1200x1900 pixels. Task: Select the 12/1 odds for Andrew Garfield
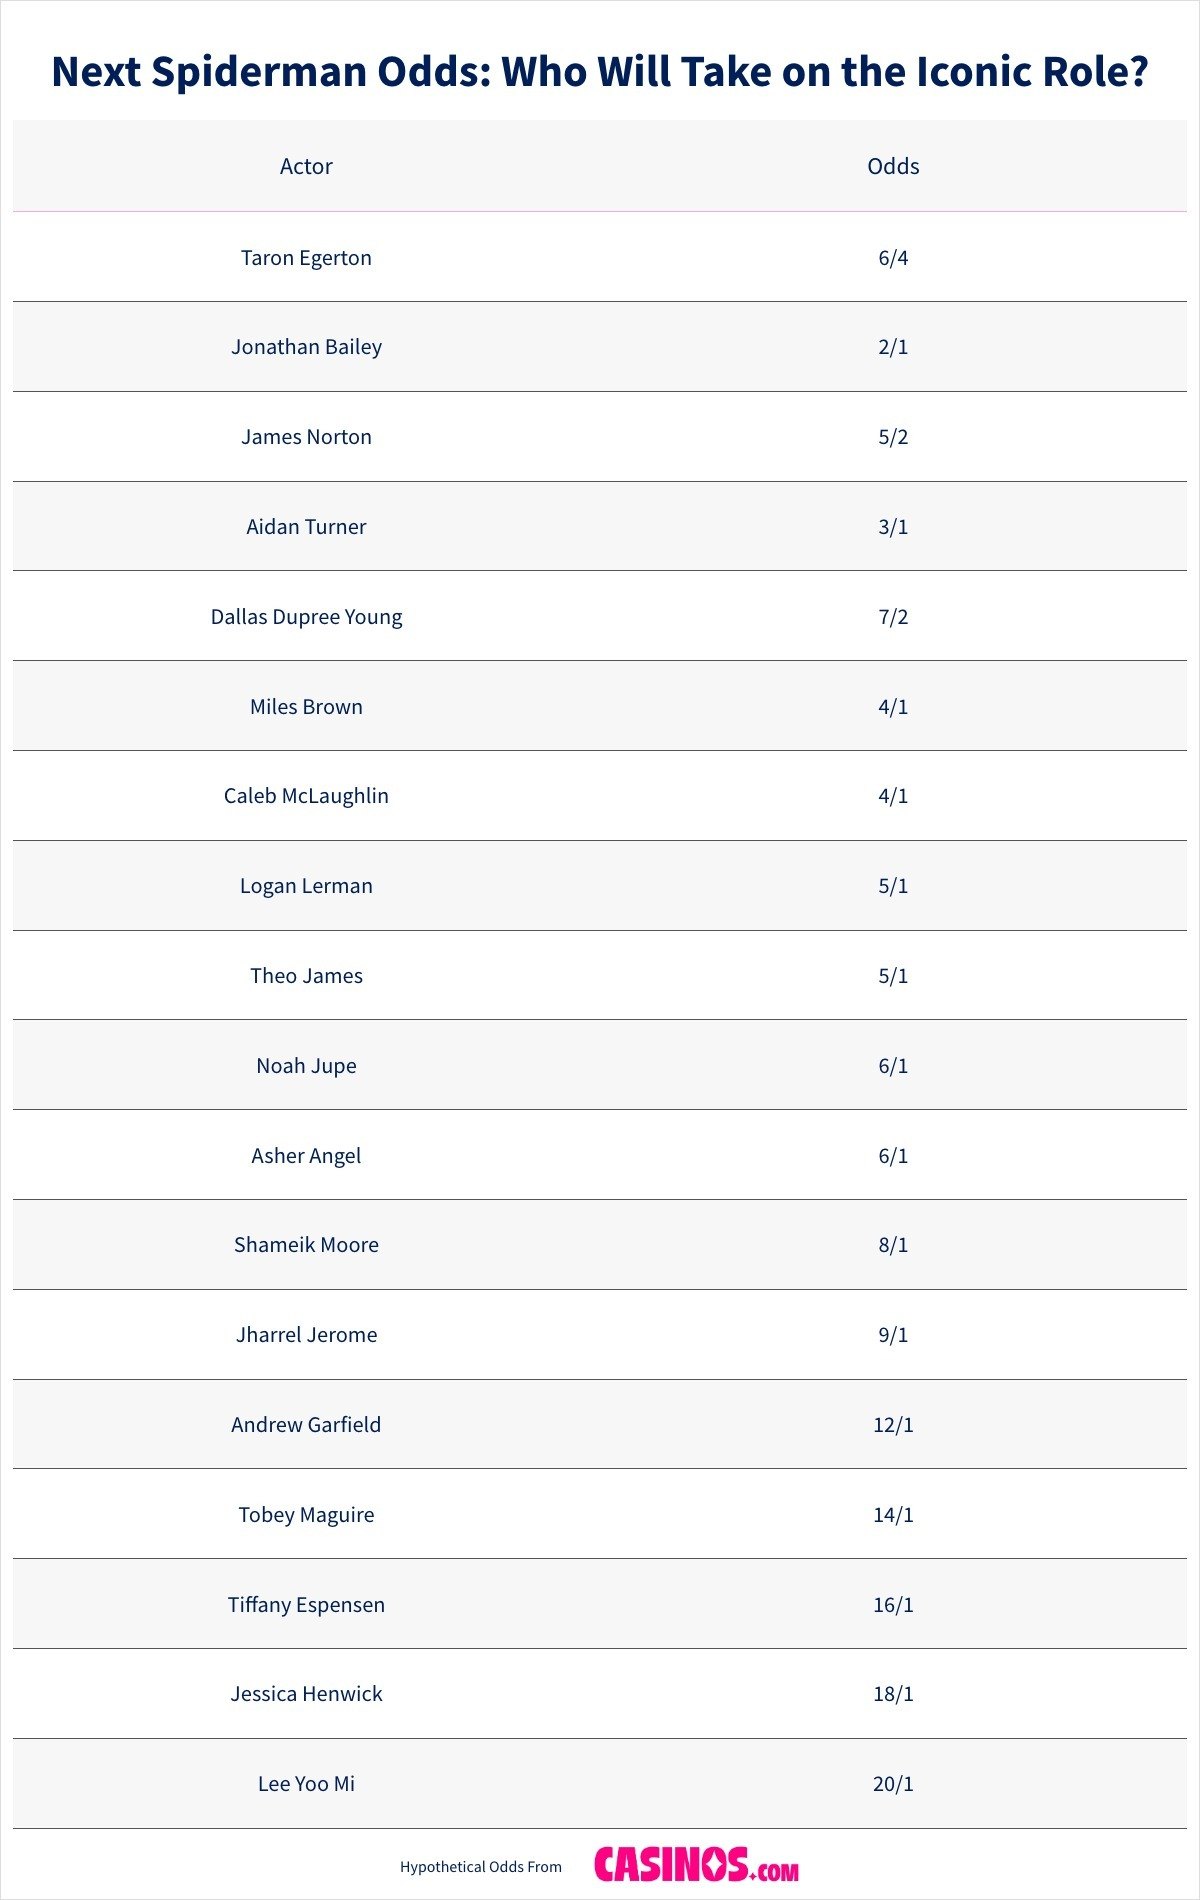(x=893, y=1425)
